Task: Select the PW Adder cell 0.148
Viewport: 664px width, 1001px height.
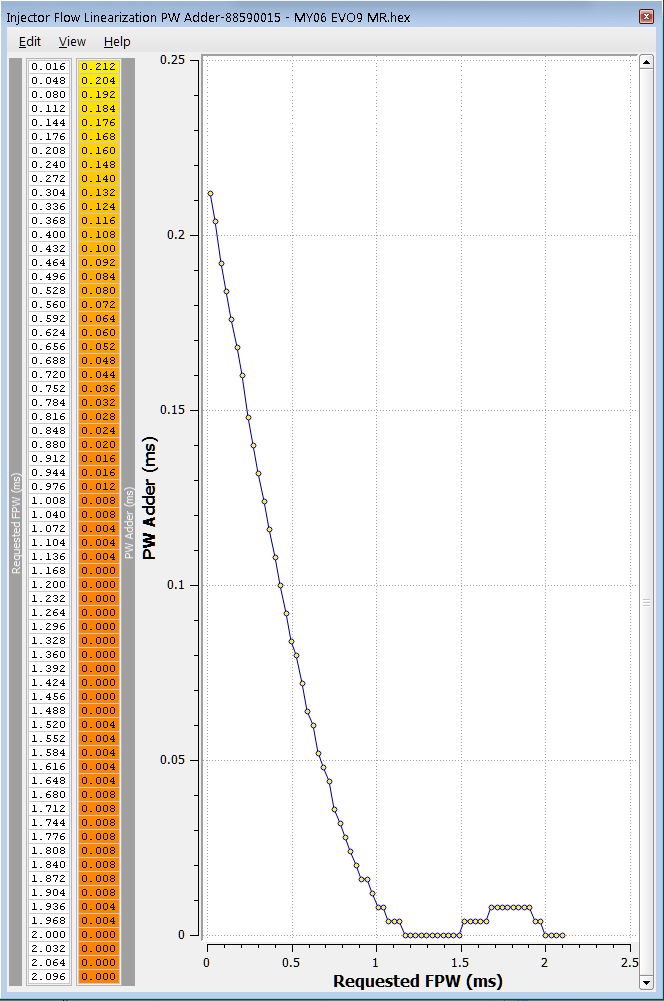Action: pyautogui.click(x=98, y=165)
